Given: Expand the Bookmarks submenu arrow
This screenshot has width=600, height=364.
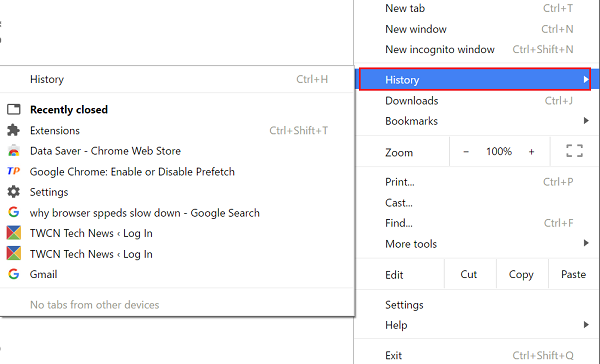Looking at the screenshot, I should [x=586, y=121].
